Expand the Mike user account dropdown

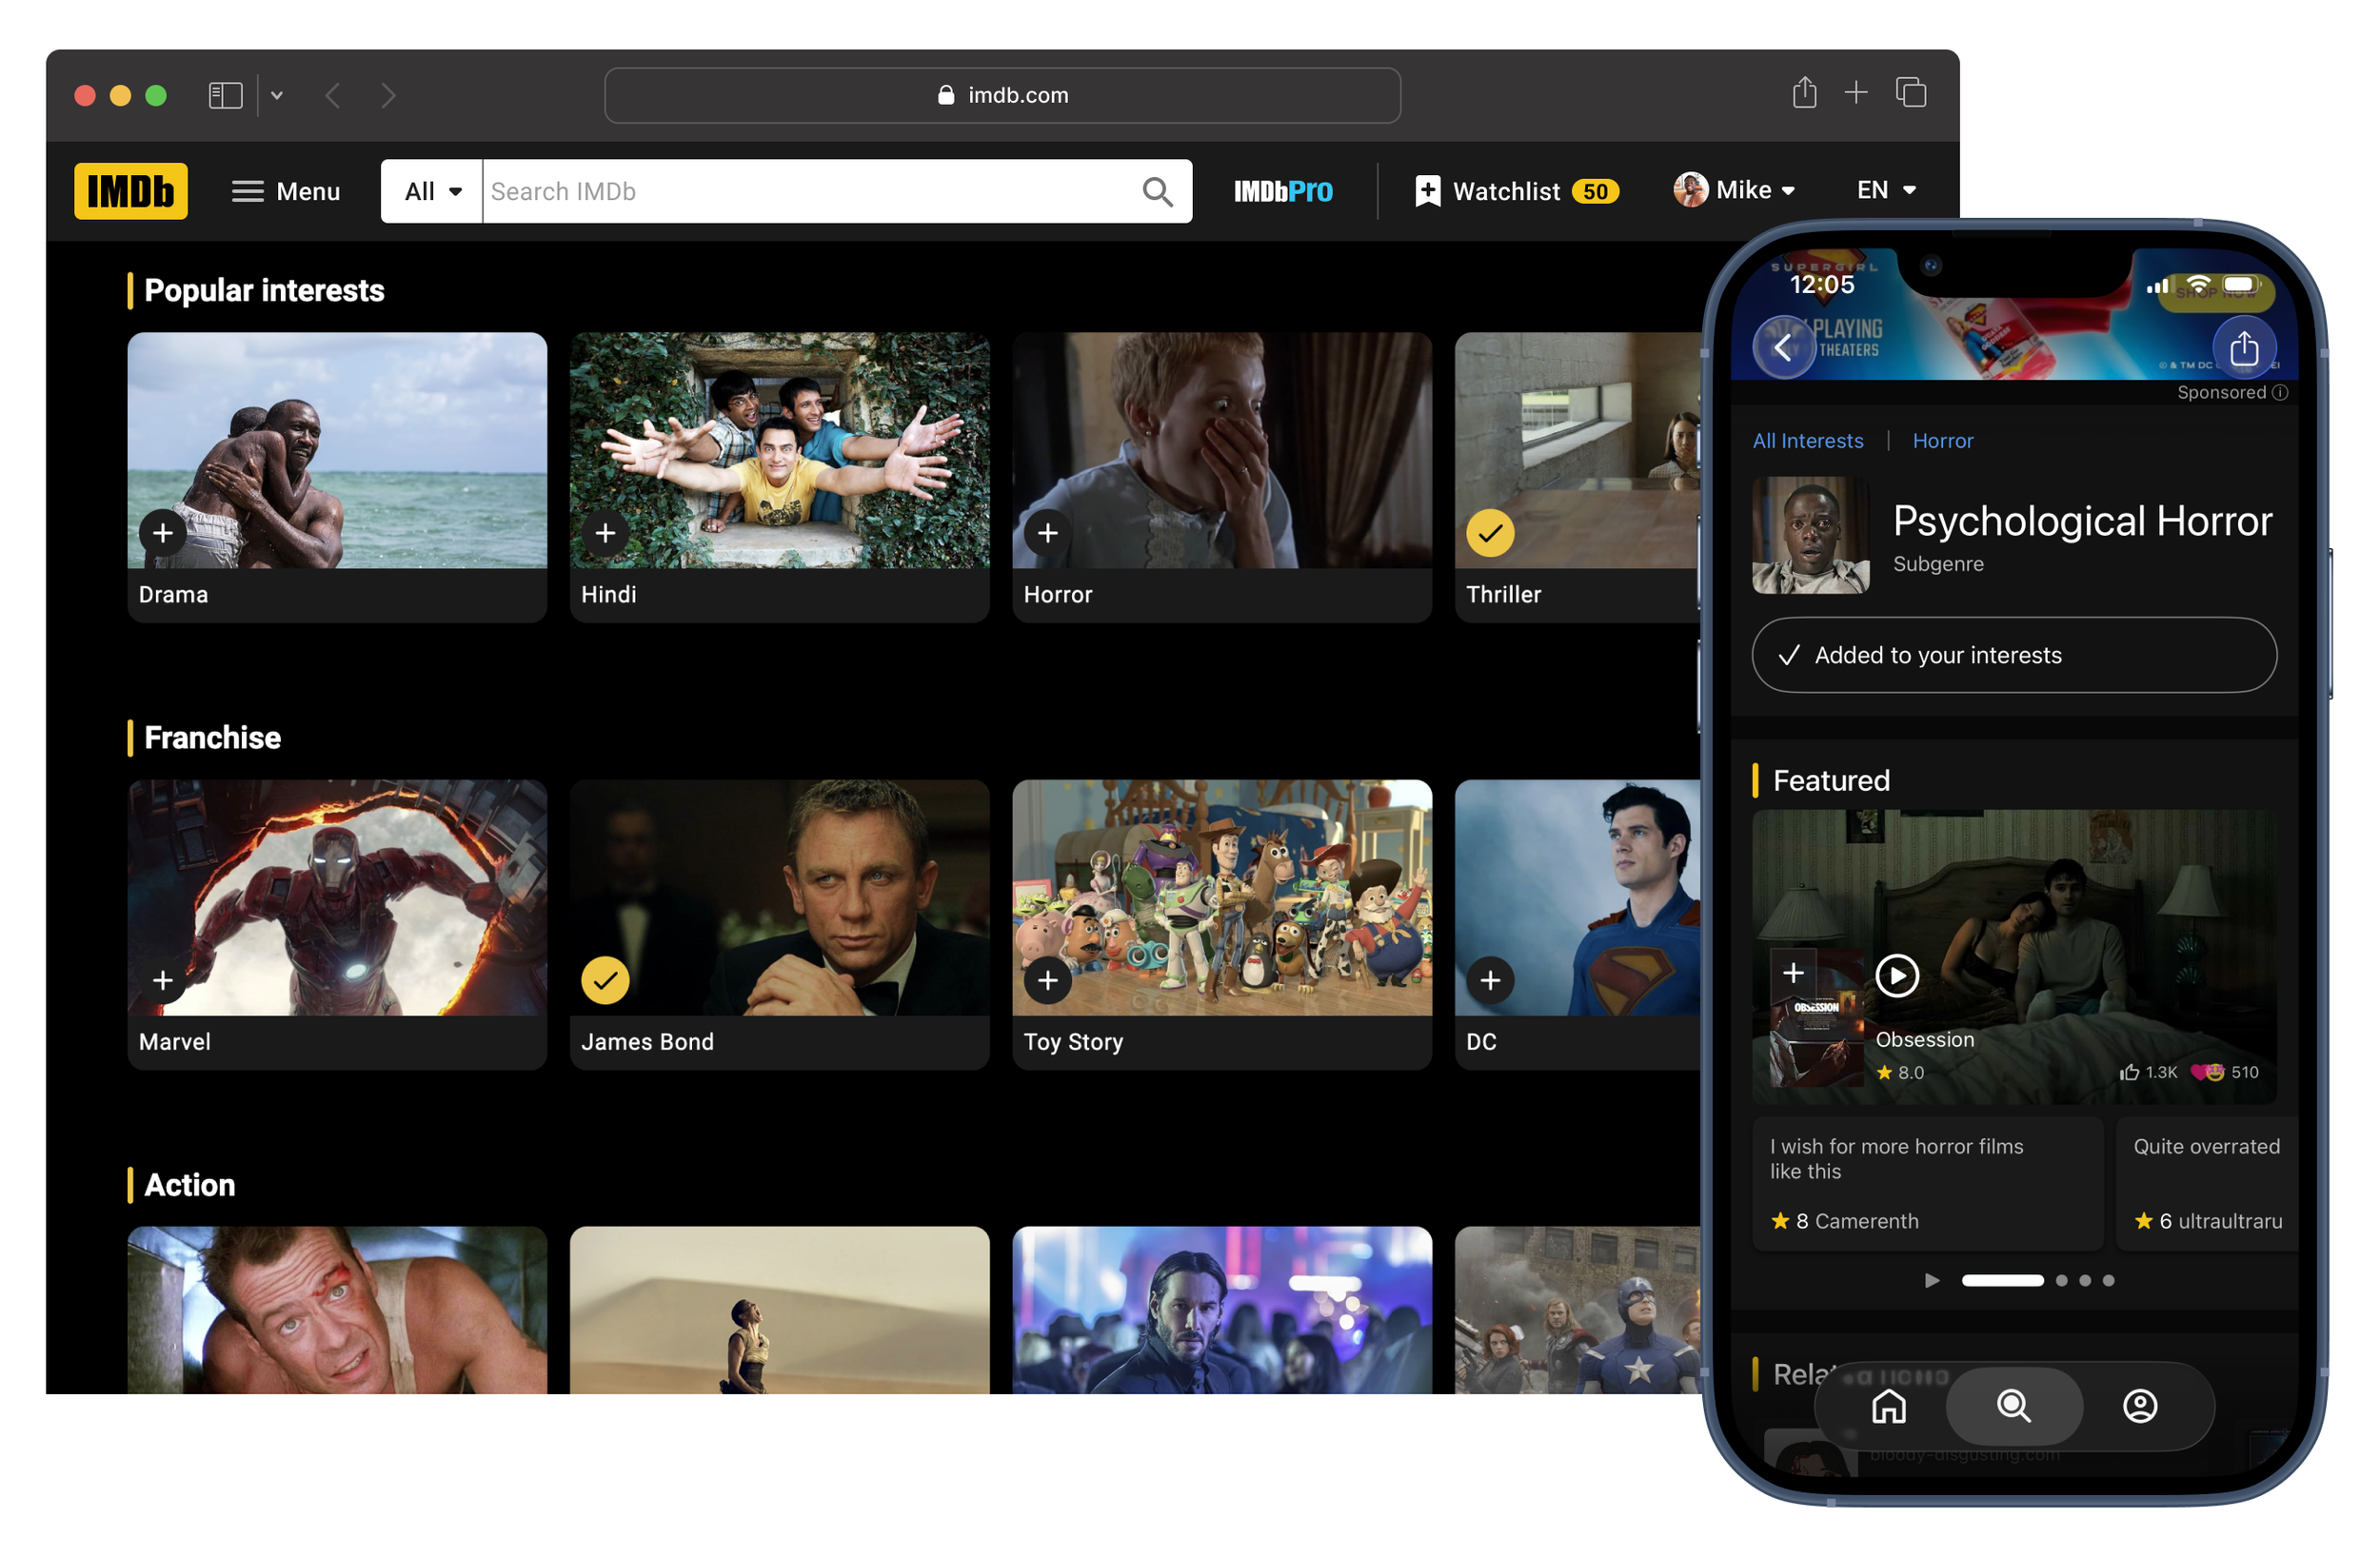(x=1736, y=190)
